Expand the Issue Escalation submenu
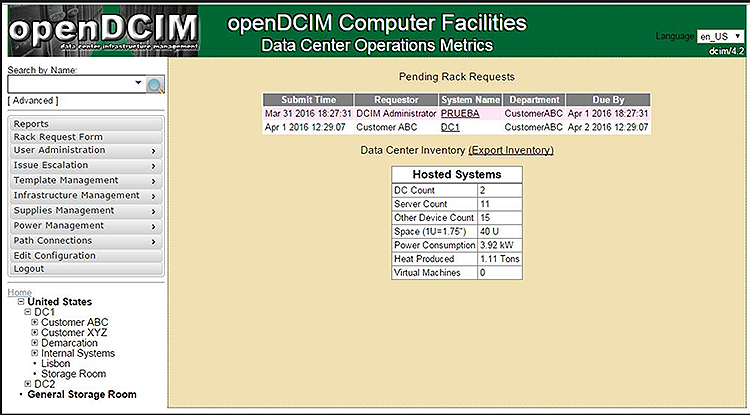The image size is (750, 415). (x=86, y=165)
